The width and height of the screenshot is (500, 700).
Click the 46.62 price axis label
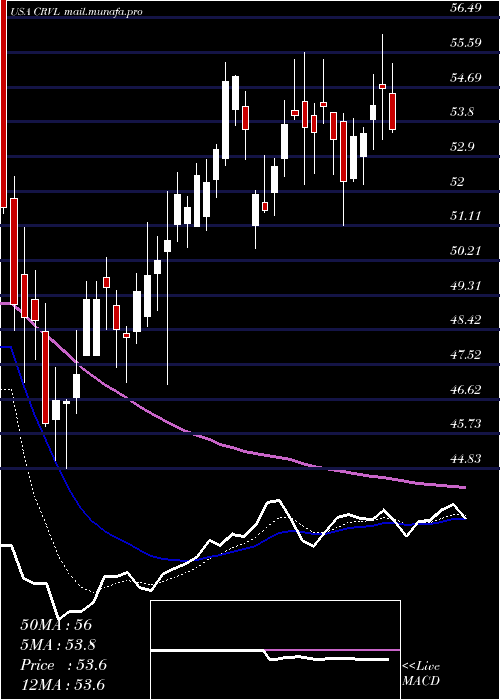pyautogui.click(x=466, y=389)
